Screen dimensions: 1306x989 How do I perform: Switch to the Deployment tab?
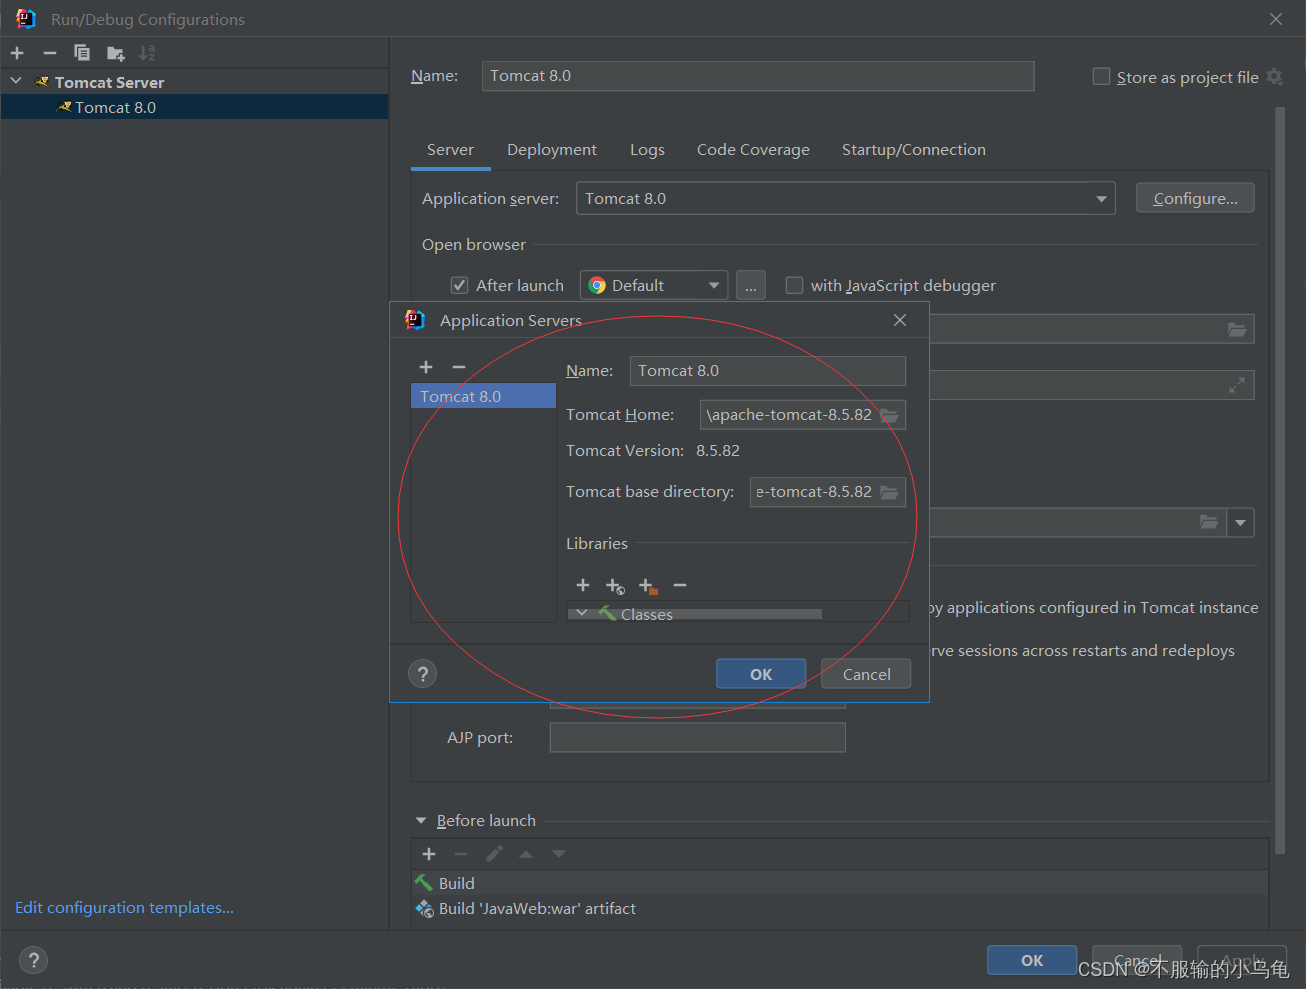552,150
